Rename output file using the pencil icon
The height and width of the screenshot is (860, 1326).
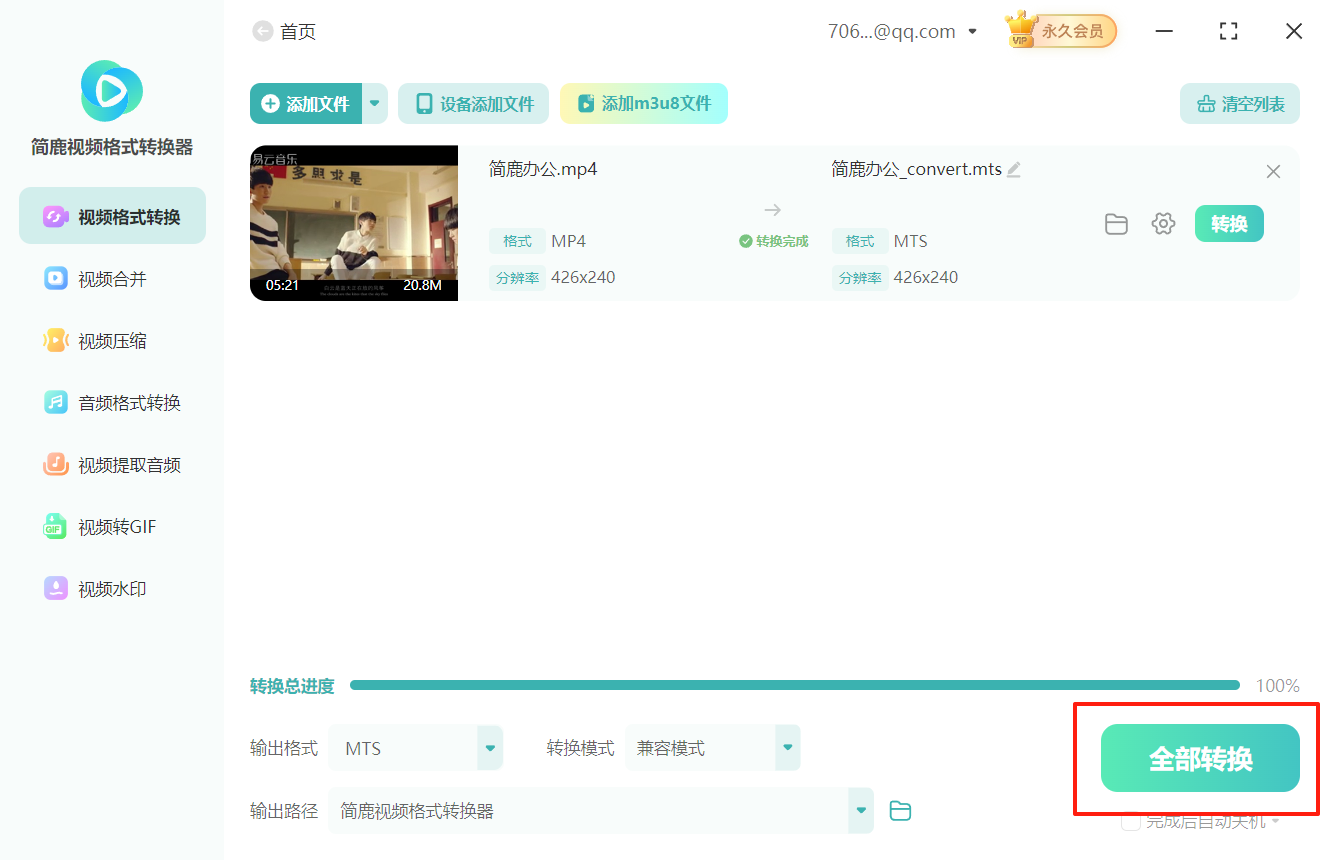(1014, 169)
